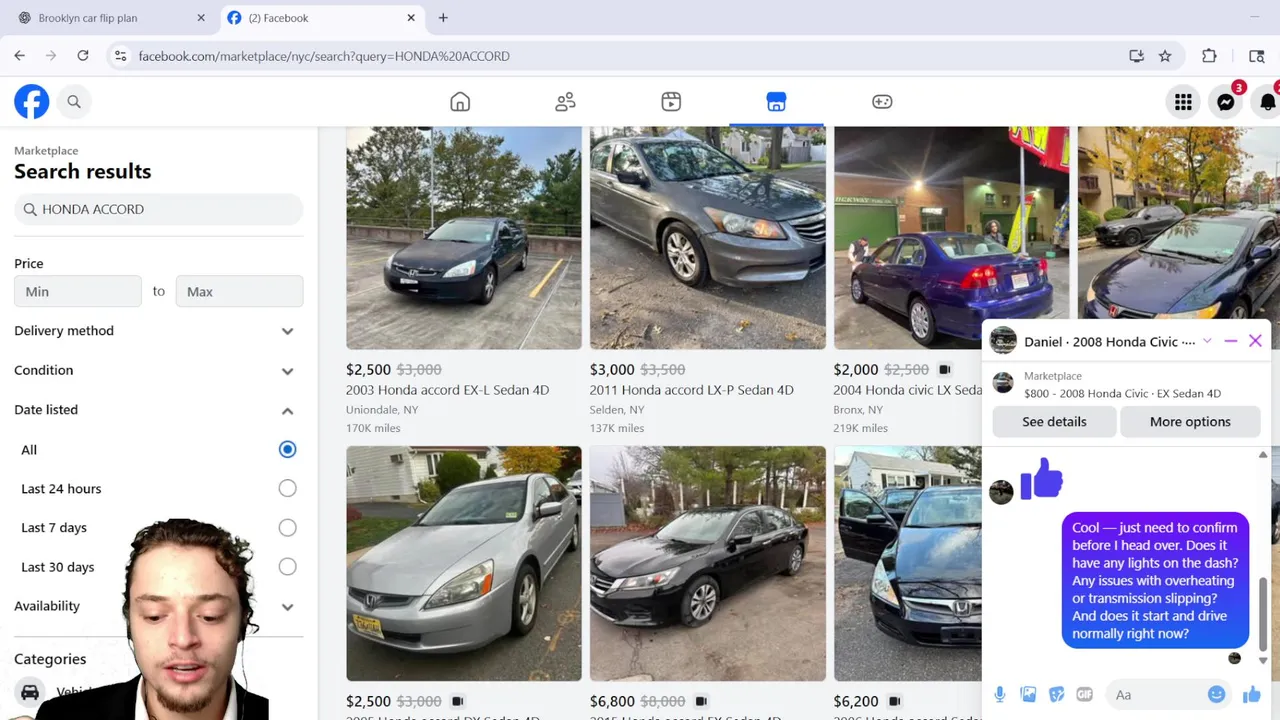Click the microphone voice clip icon in chat
The image size is (1280, 720).
click(999, 695)
